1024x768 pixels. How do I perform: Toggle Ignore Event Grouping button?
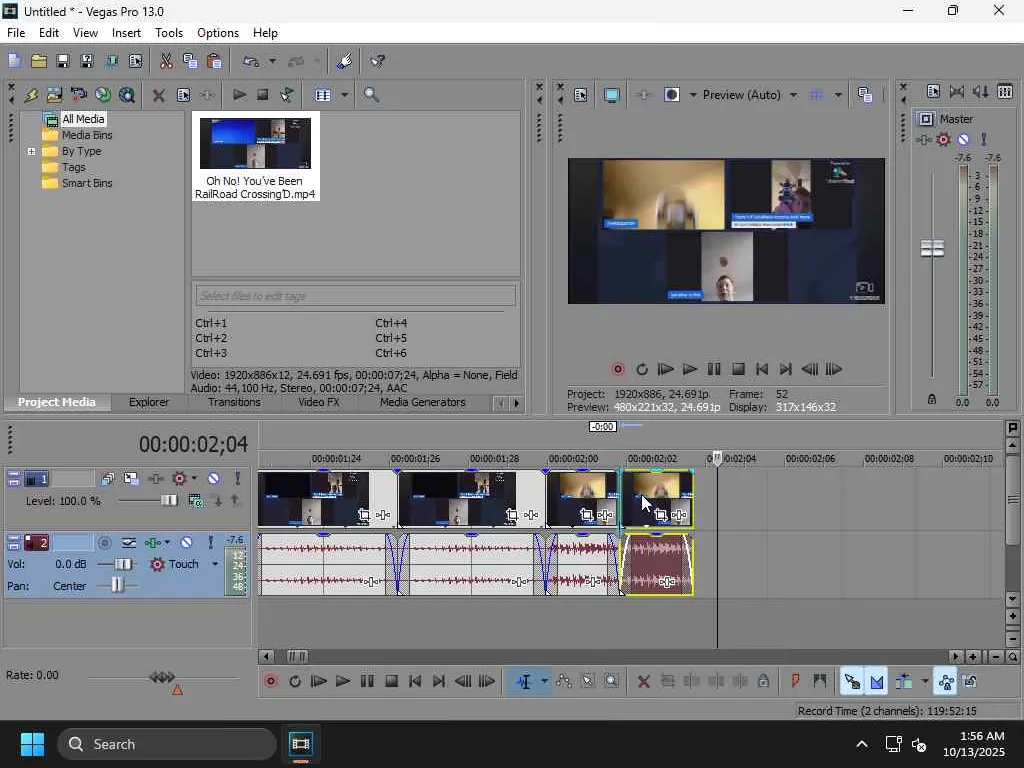[x=970, y=681]
